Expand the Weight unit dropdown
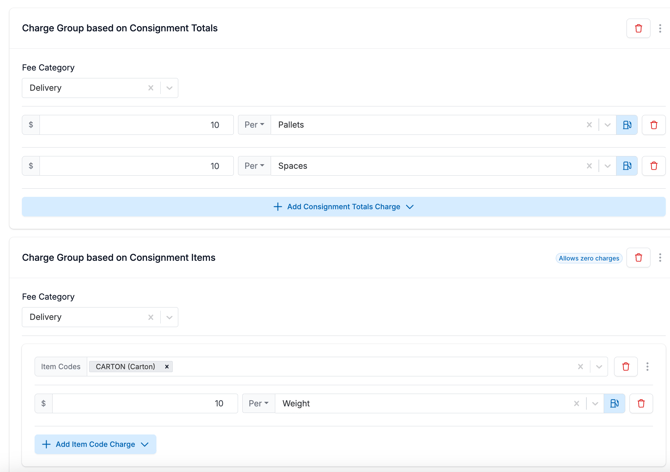670x472 pixels. (595, 404)
